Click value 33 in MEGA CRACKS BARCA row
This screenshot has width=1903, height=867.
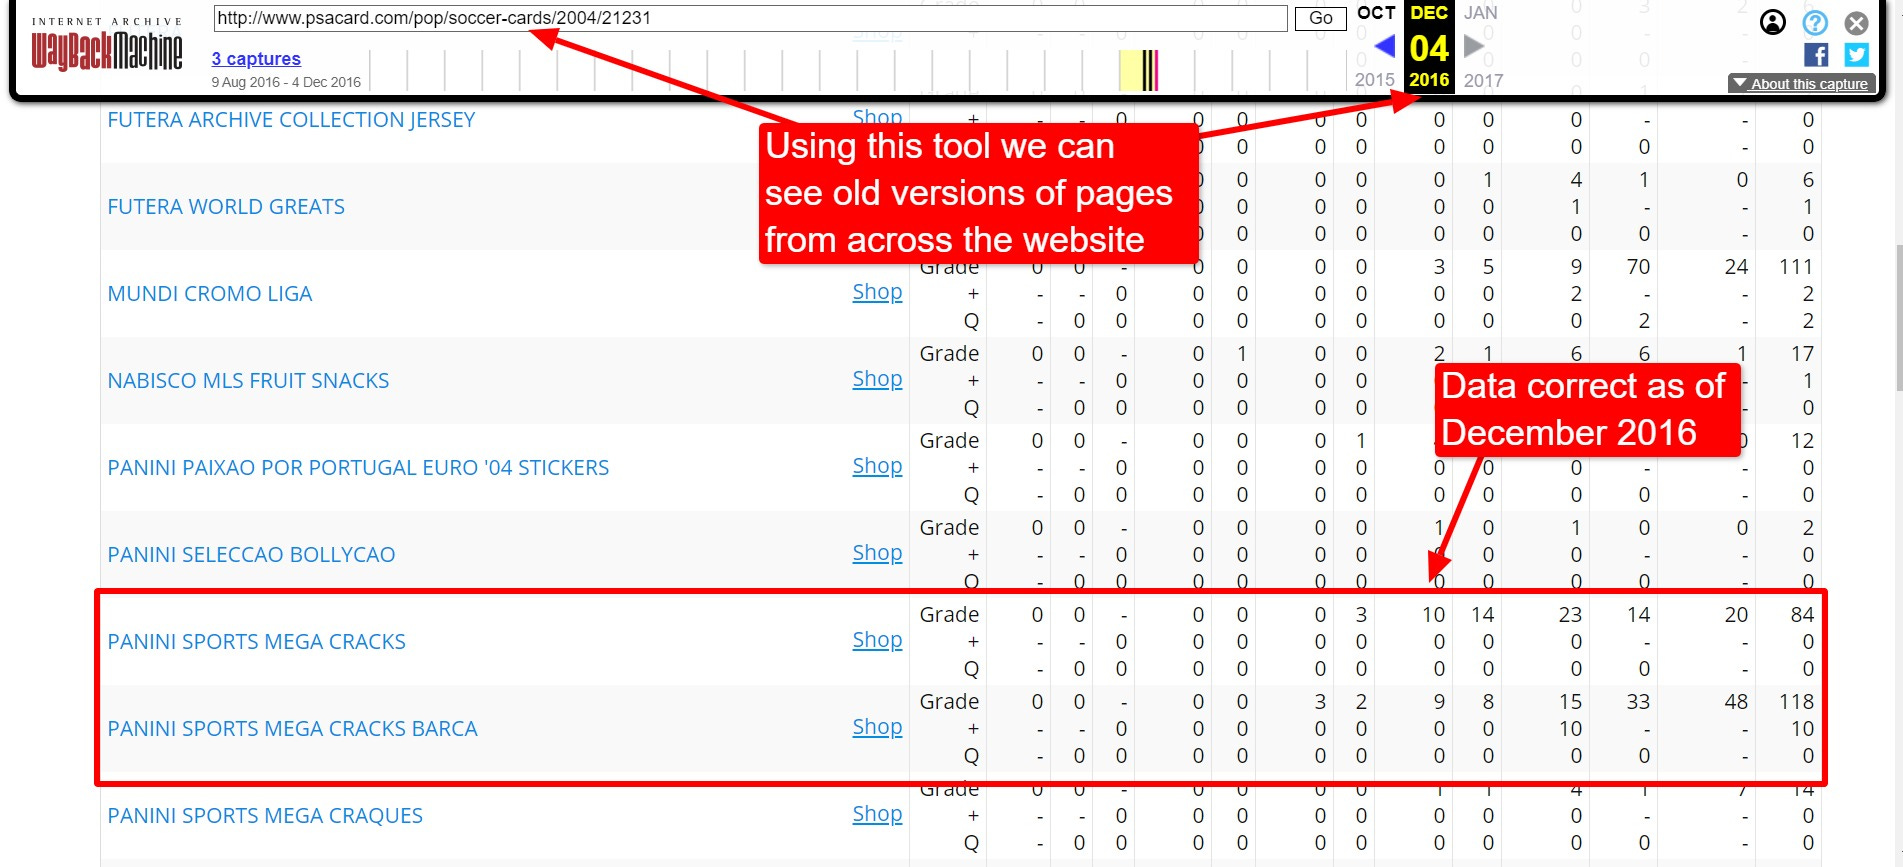(x=1638, y=702)
